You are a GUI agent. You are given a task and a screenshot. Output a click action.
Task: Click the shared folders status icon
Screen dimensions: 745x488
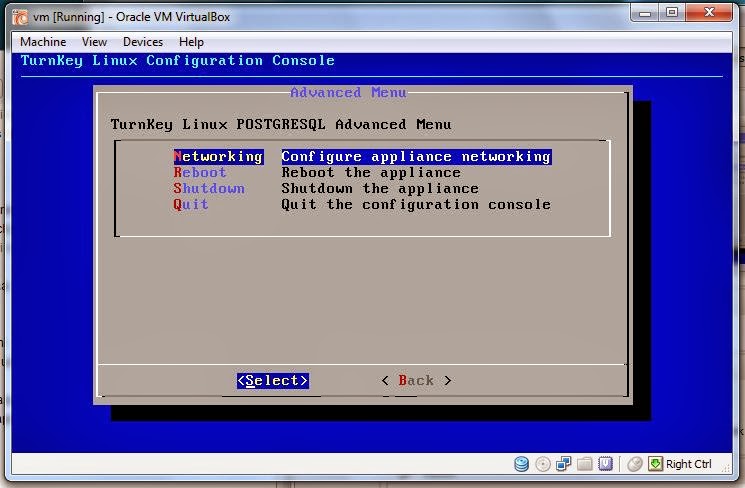[584, 464]
